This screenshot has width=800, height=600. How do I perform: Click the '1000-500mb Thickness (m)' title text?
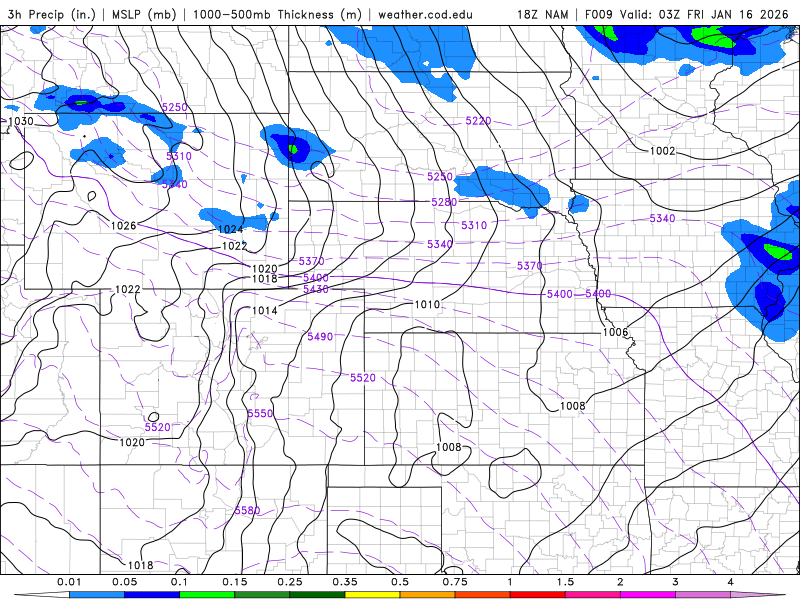[x=277, y=14]
